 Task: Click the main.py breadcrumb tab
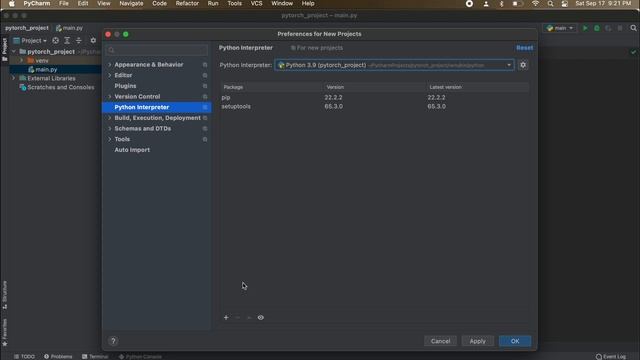pyautogui.click(x=69, y=28)
